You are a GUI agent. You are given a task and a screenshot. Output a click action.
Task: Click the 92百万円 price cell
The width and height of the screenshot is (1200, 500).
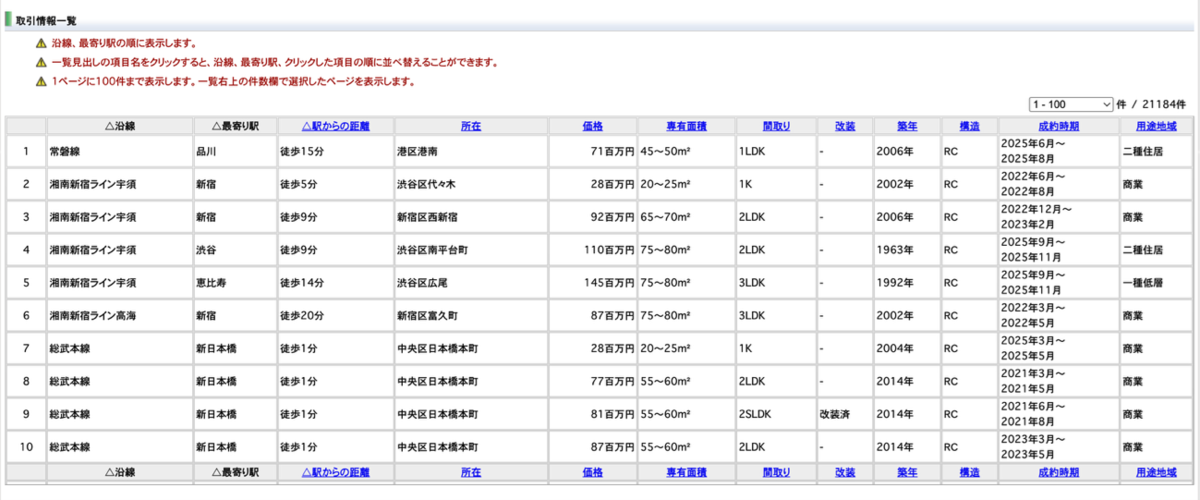click(x=593, y=217)
